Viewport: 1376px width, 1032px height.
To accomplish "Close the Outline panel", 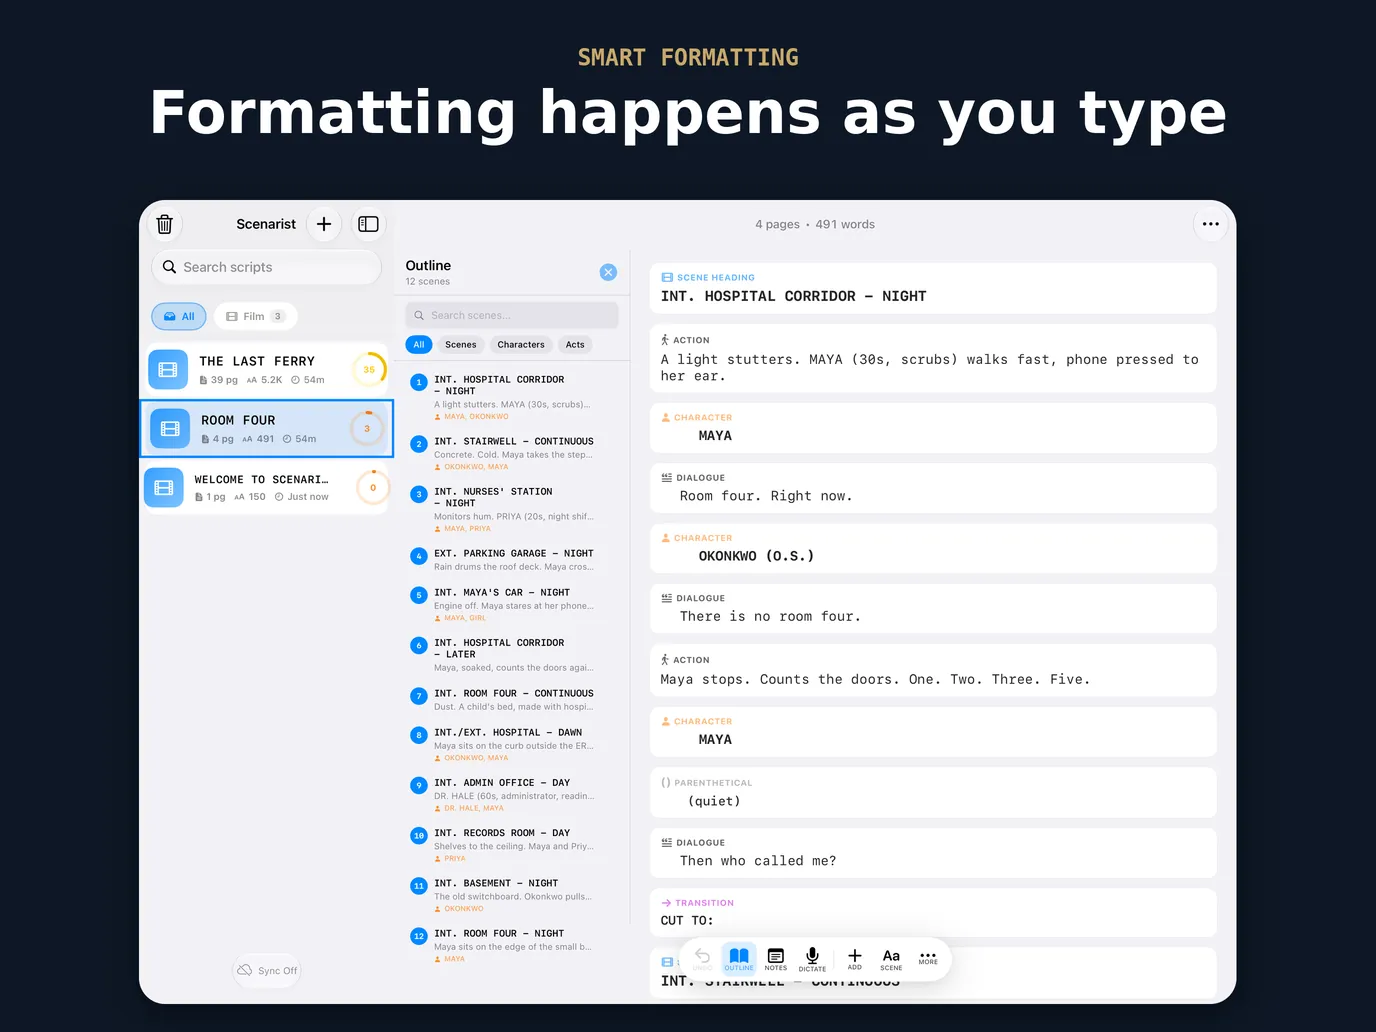I will click(608, 272).
